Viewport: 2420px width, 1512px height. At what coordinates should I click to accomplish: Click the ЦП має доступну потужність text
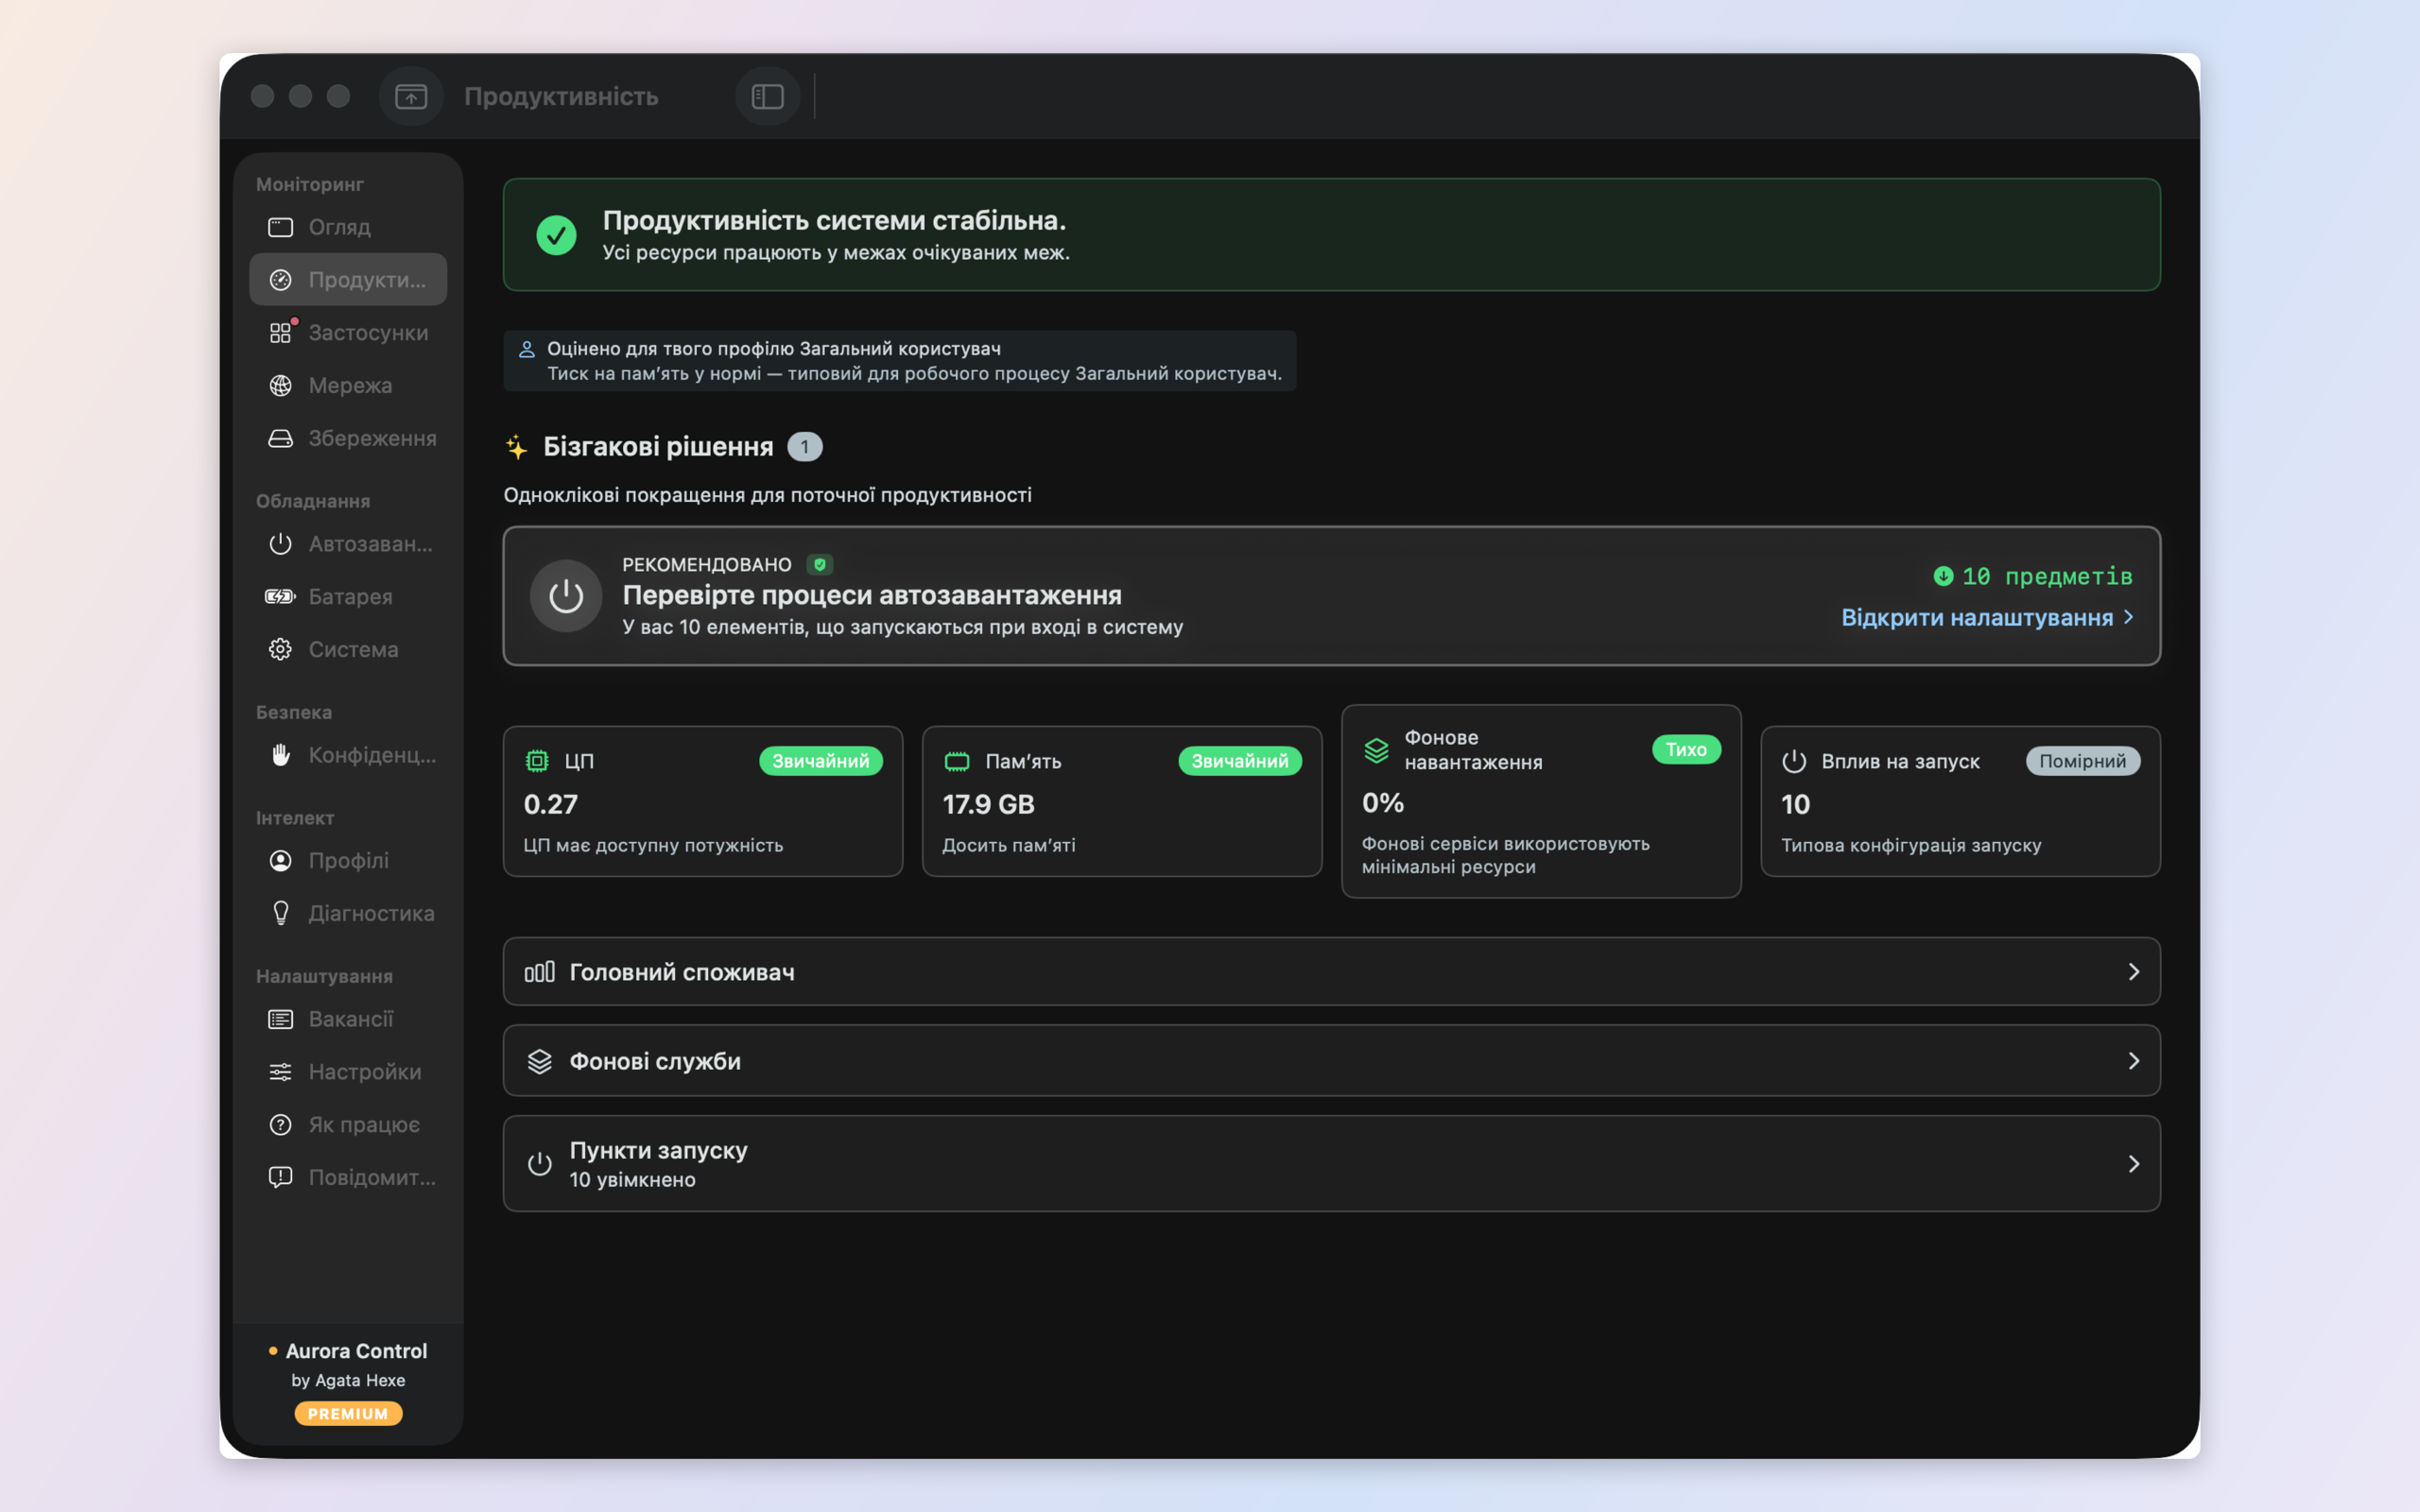(x=653, y=846)
